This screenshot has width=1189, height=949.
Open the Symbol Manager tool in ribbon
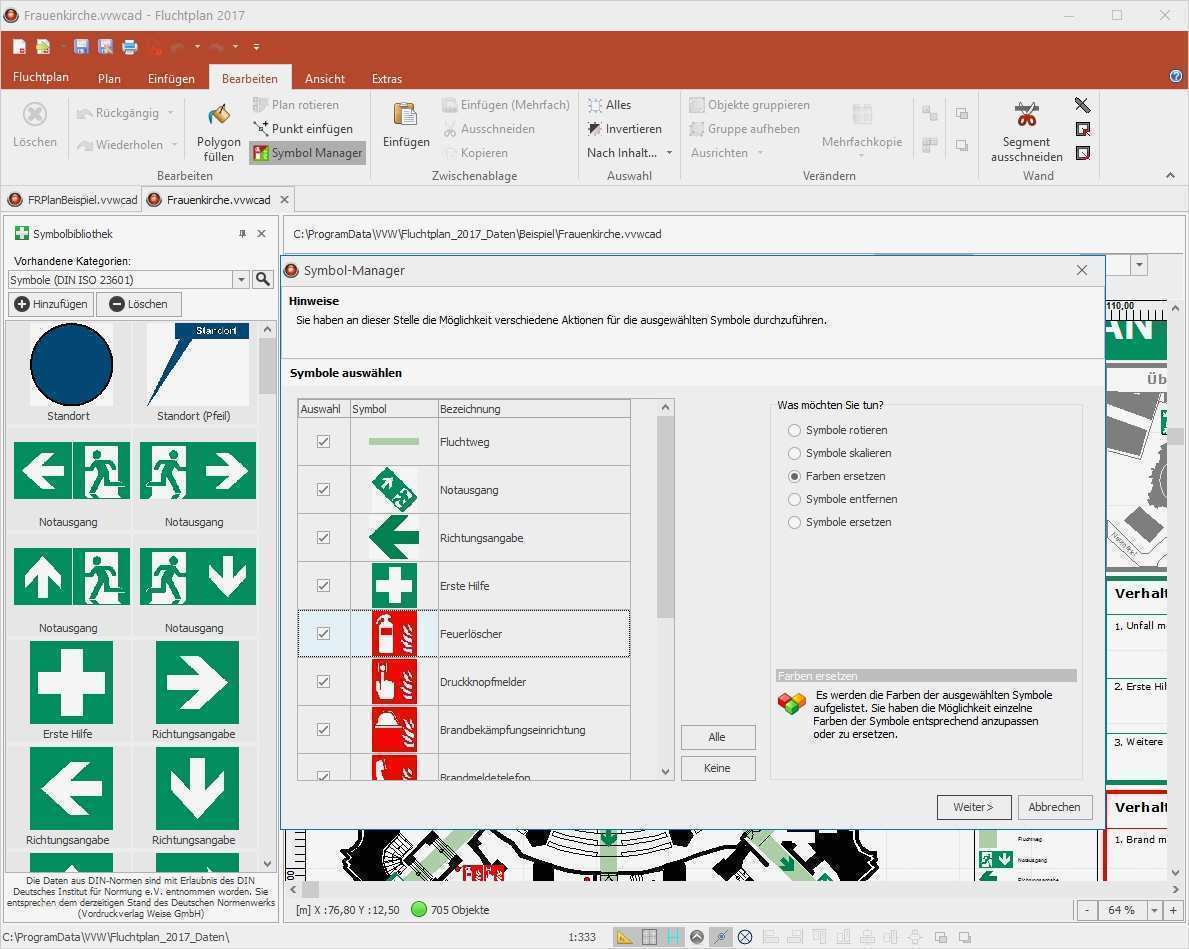tap(308, 152)
